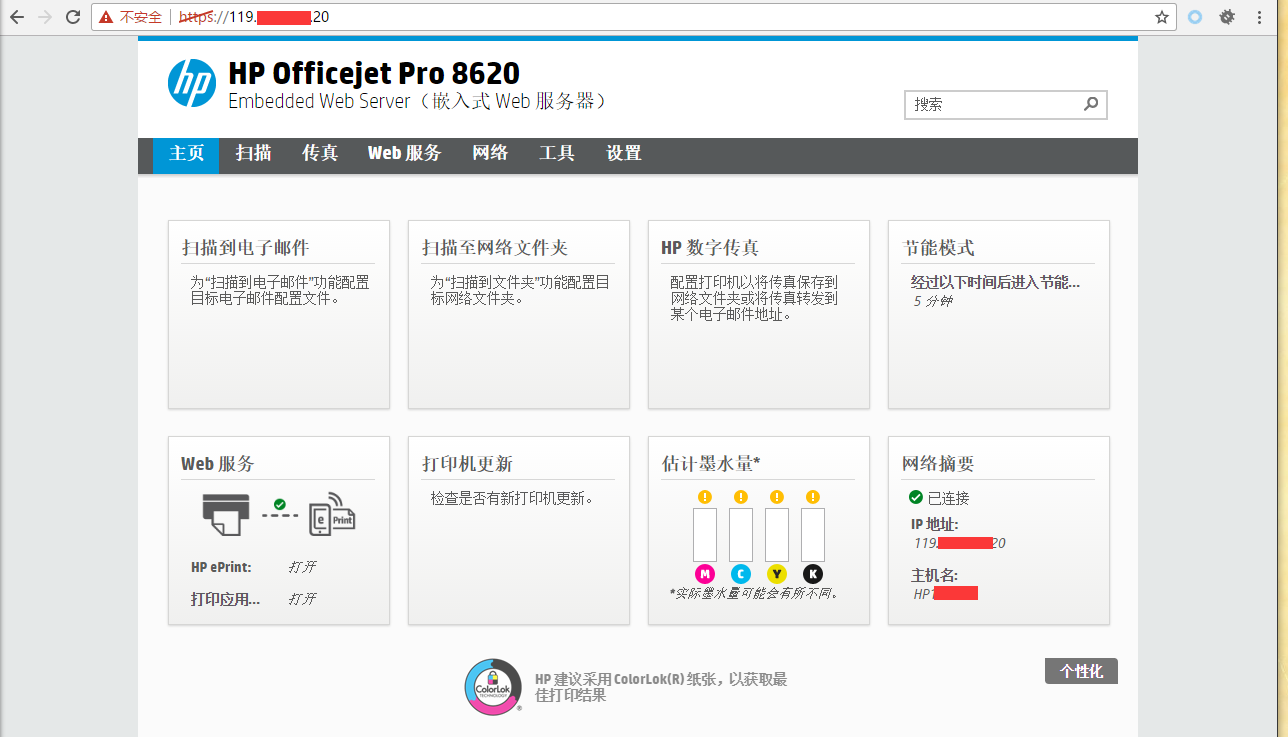Click 打印应用... label
Viewport: 1288px width, 737px height.
[226, 599]
